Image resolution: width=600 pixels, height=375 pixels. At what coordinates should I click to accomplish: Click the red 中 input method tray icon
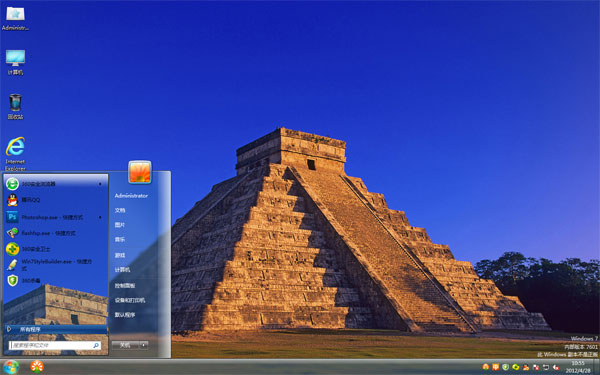[x=496, y=367]
